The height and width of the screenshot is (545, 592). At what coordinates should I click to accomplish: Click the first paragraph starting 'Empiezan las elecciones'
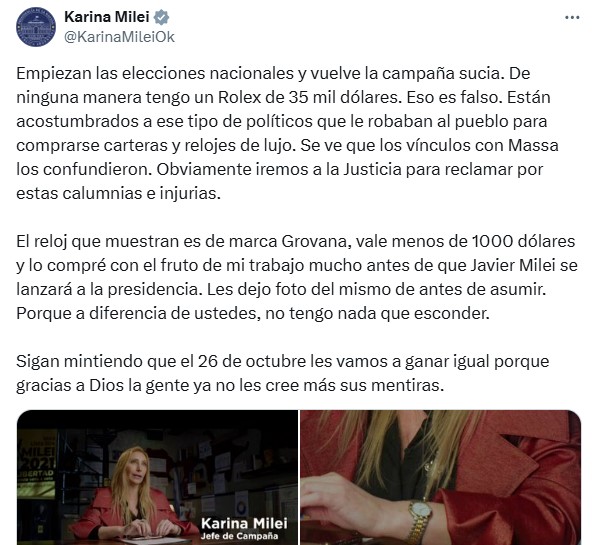pyautogui.click(x=287, y=133)
